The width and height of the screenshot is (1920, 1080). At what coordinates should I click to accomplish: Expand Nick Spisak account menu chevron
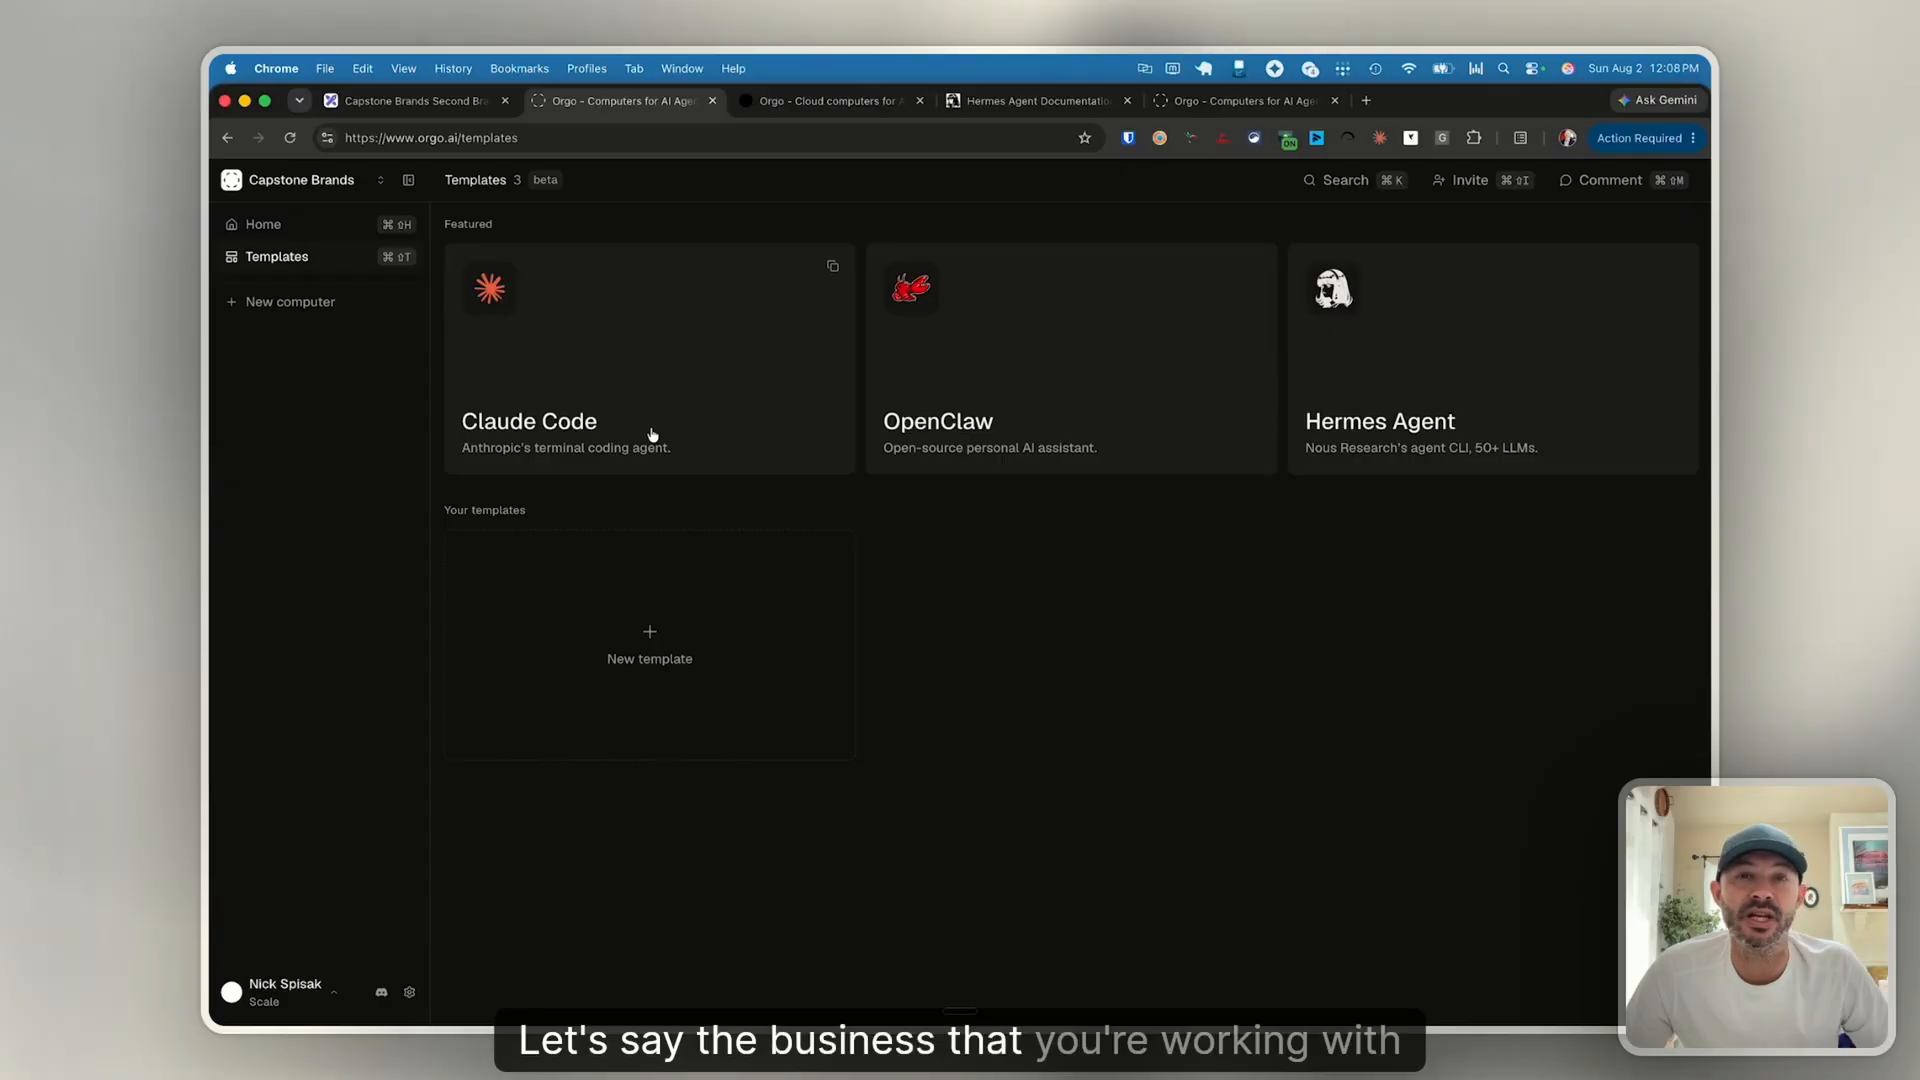tap(334, 992)
